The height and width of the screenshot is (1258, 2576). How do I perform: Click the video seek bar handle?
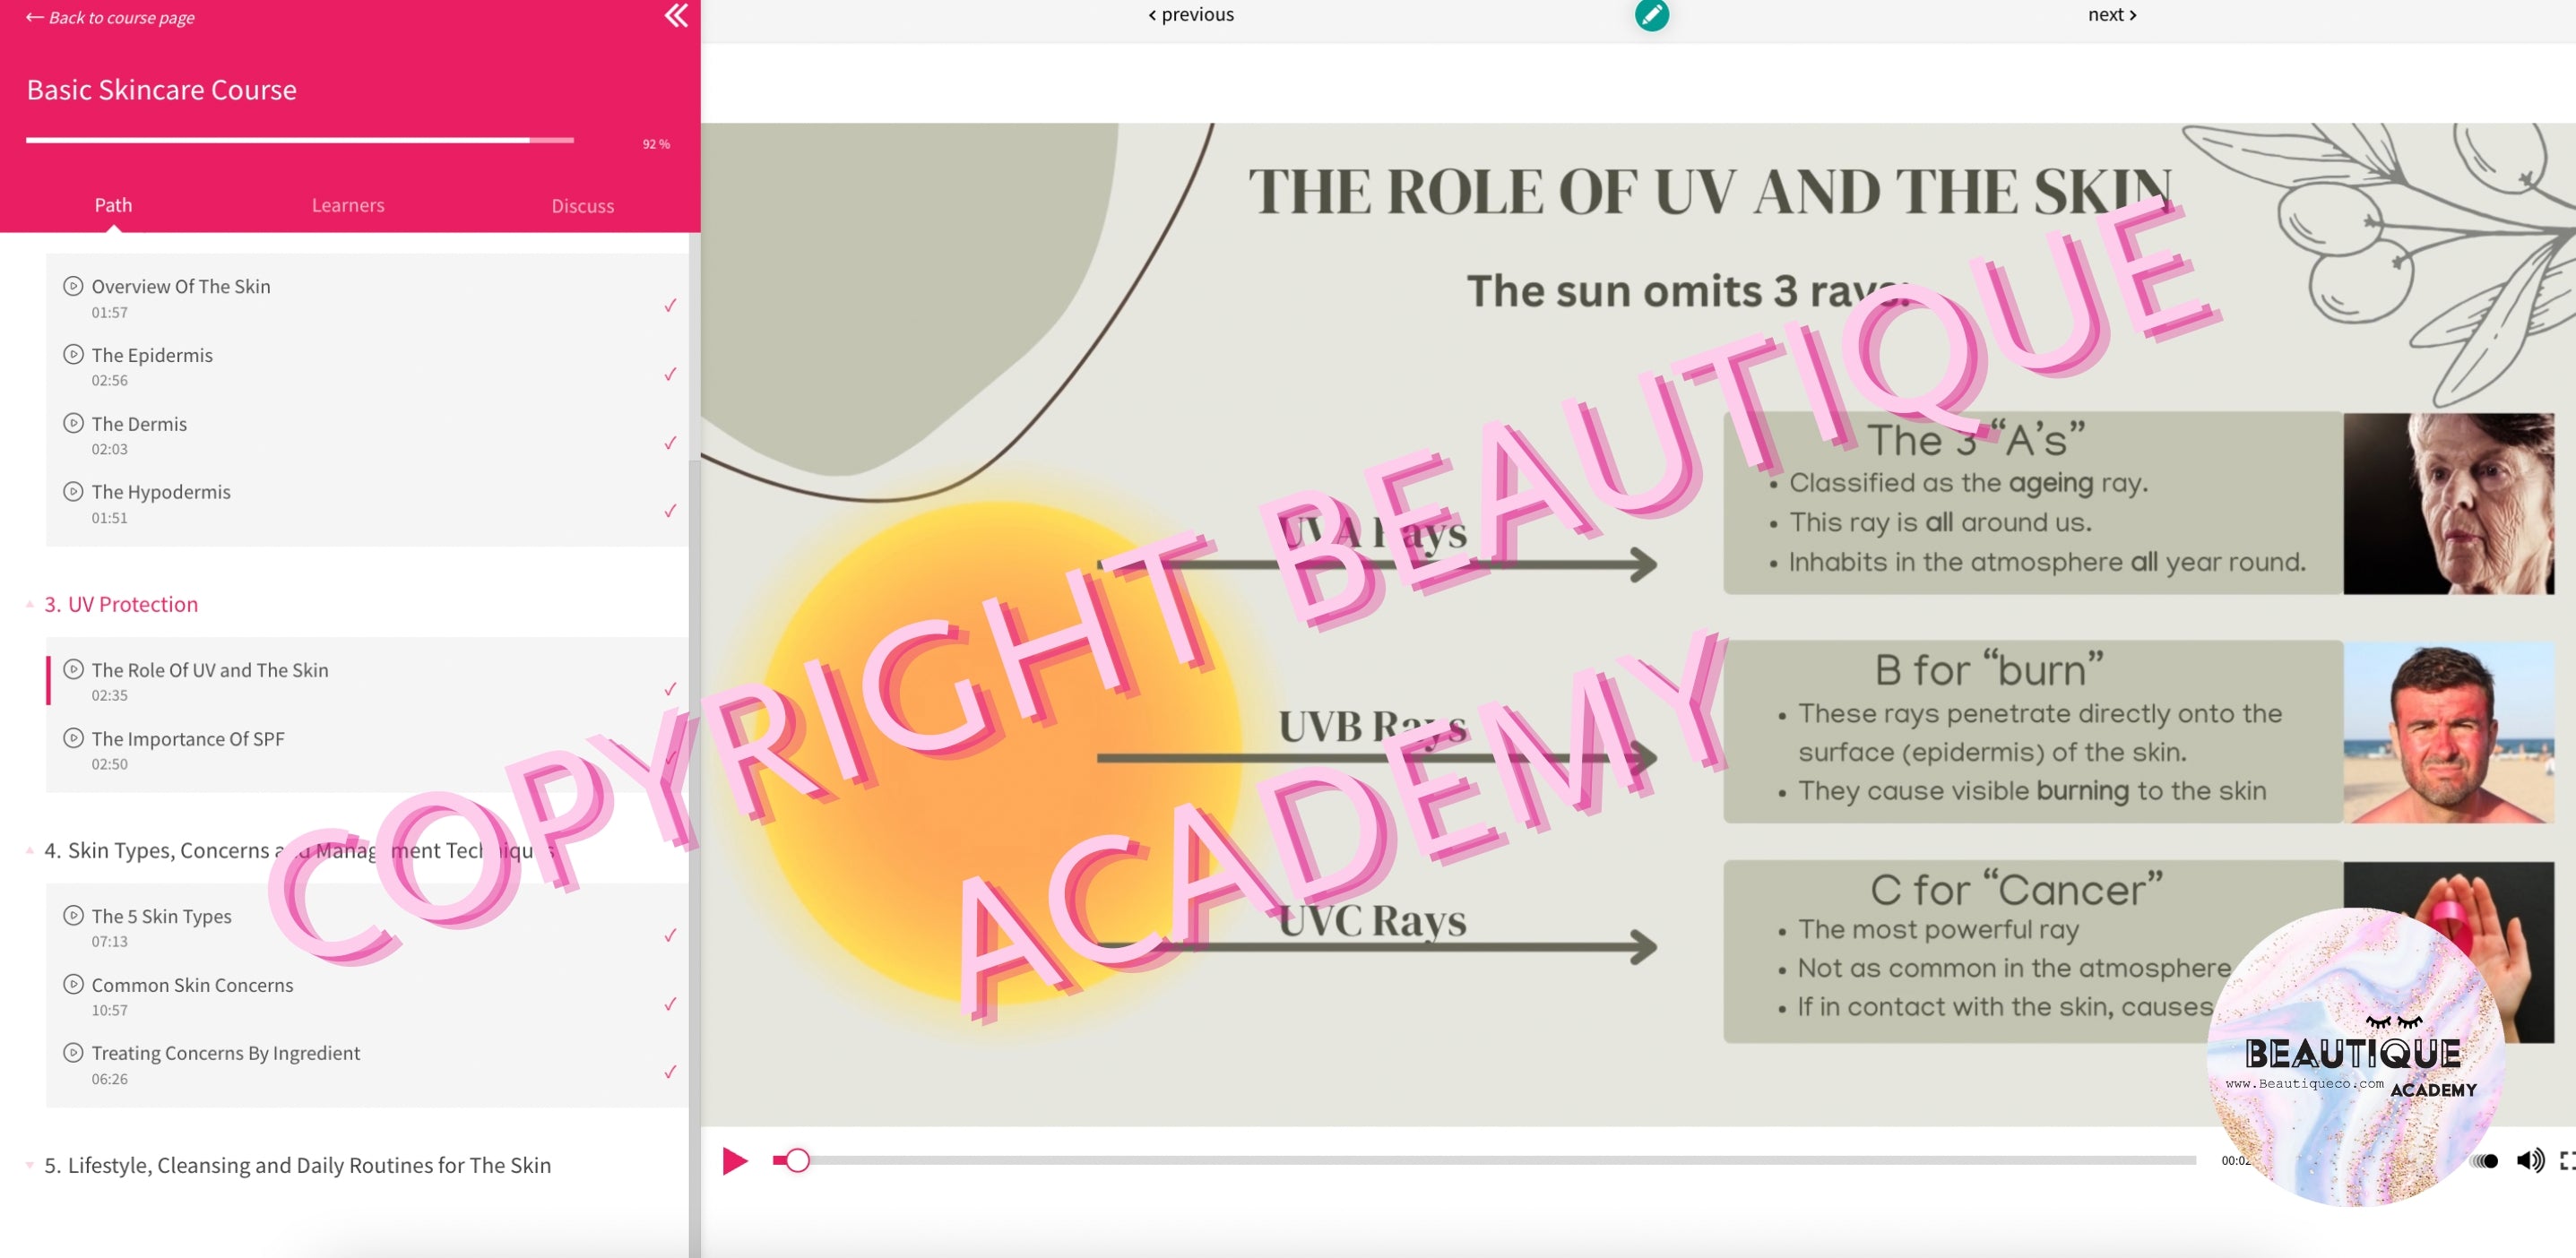click(x=797, y=1160)
